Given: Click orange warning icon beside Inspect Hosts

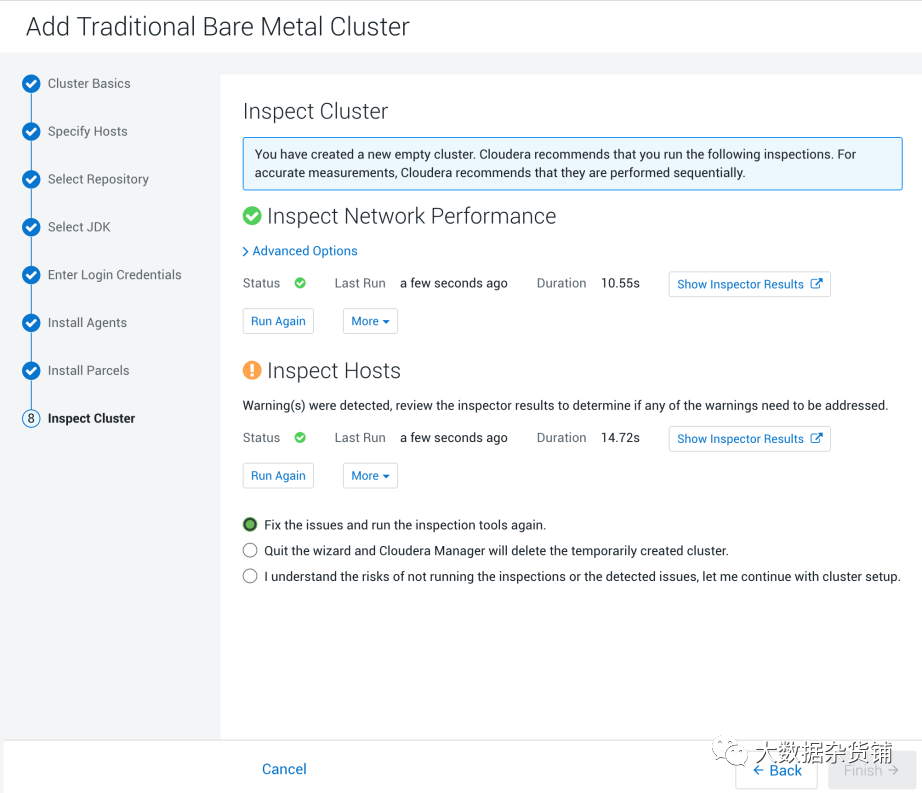Looking at the screenshot, I should point(252,370).
